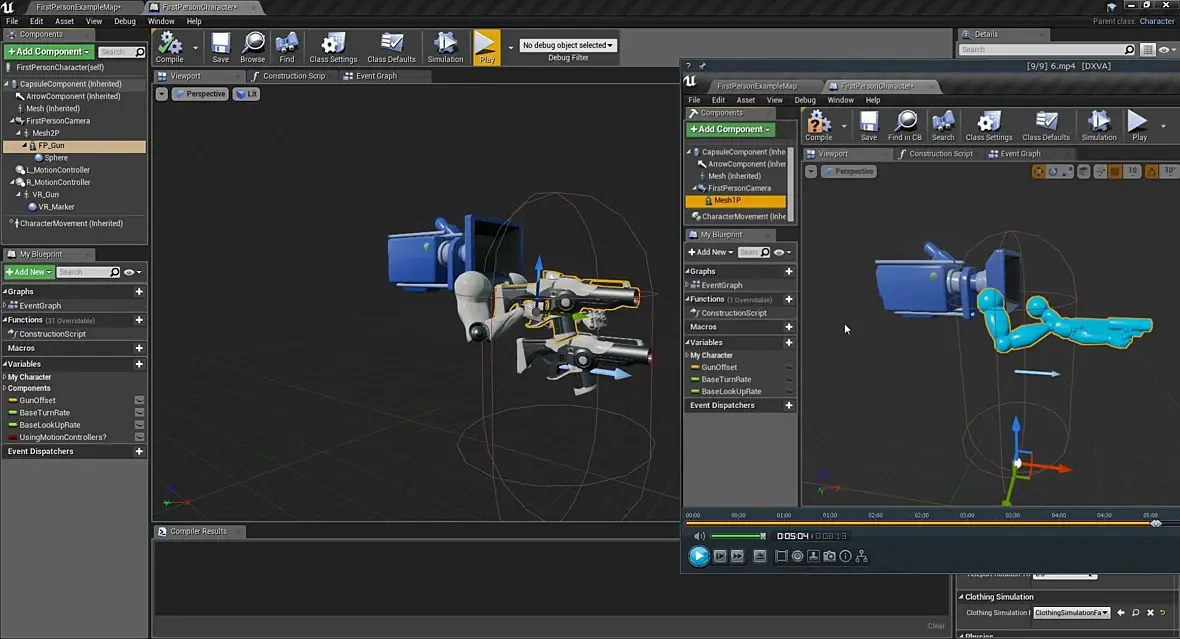Open the 'No debug object selected' dropdown
Image resolution: width=1180 pixels, height=639 pixels.
(x=568, y=45)
